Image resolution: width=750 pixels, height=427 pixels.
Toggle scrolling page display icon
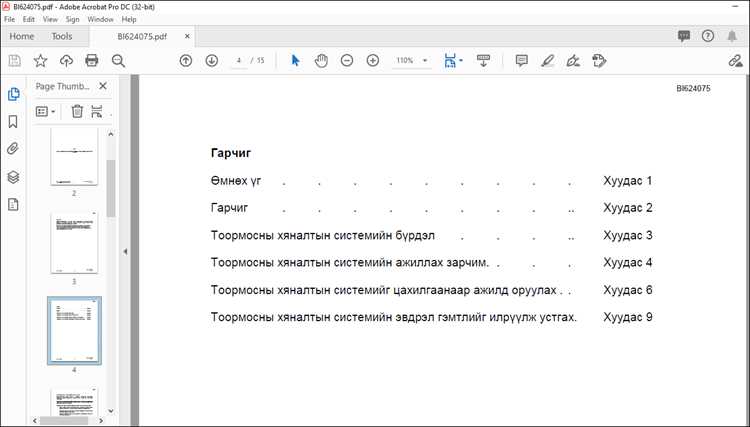click(483, 61)
